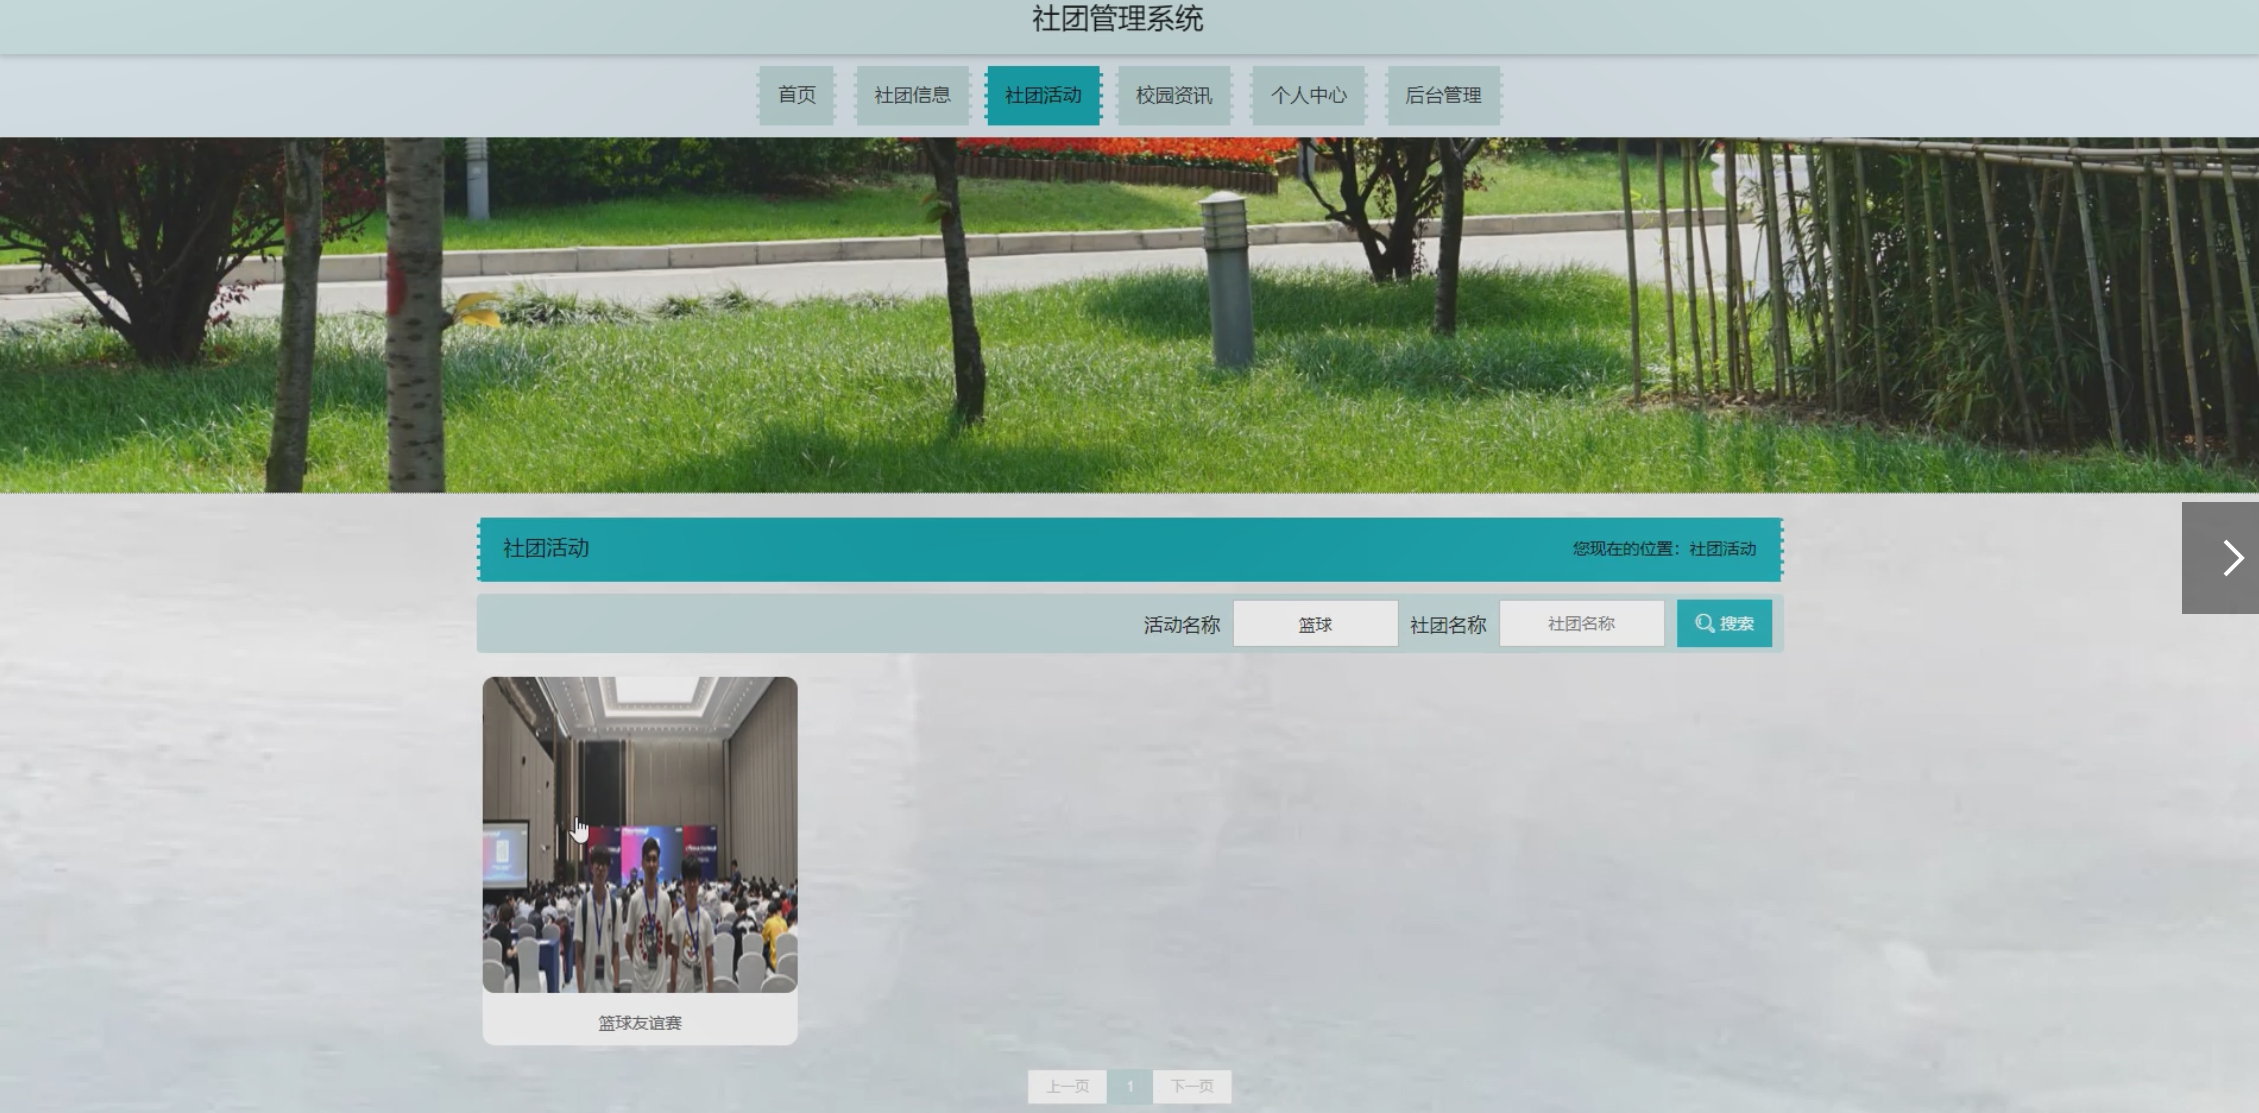Focus the 活动名称 input containing 篮球
The width and height of the screenshot is (2259, 1113).
point(1315,624)
